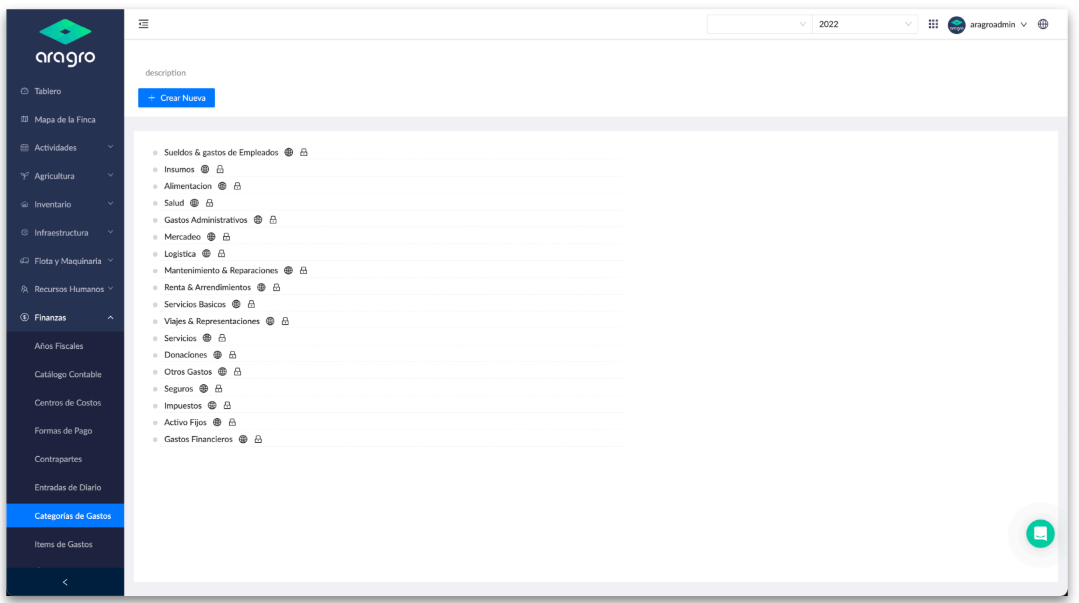Click the globe icon beside Mercadeo
Viewport: 1079px width, 603px height.
pyautogui.click(x=211, y=237)
